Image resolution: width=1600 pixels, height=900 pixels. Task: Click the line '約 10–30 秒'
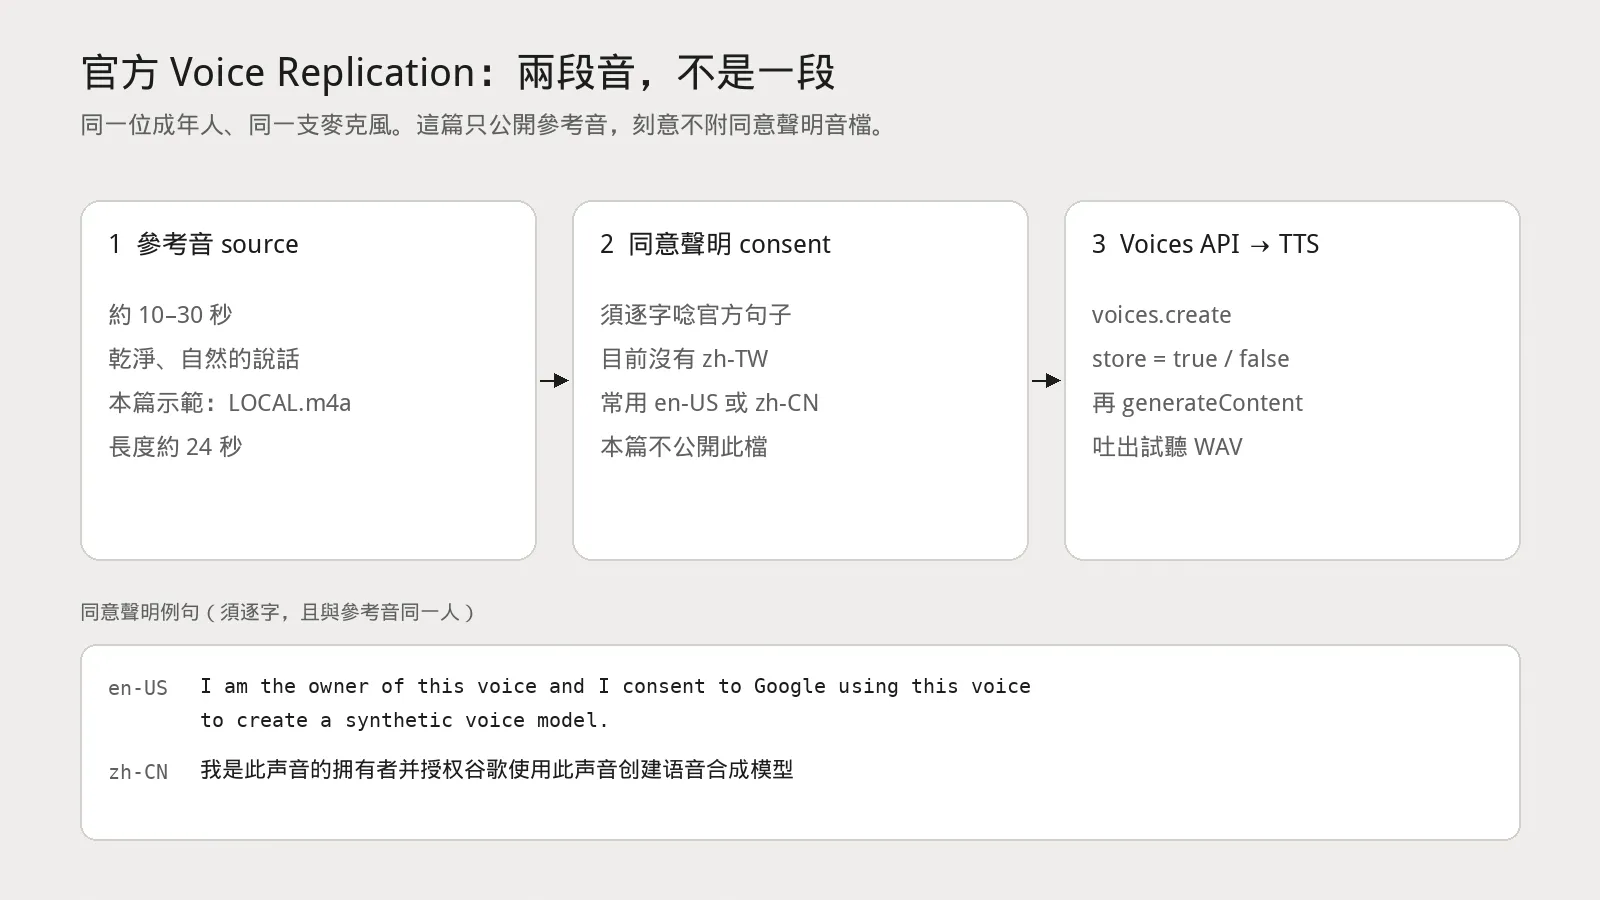tap(170, 315)
